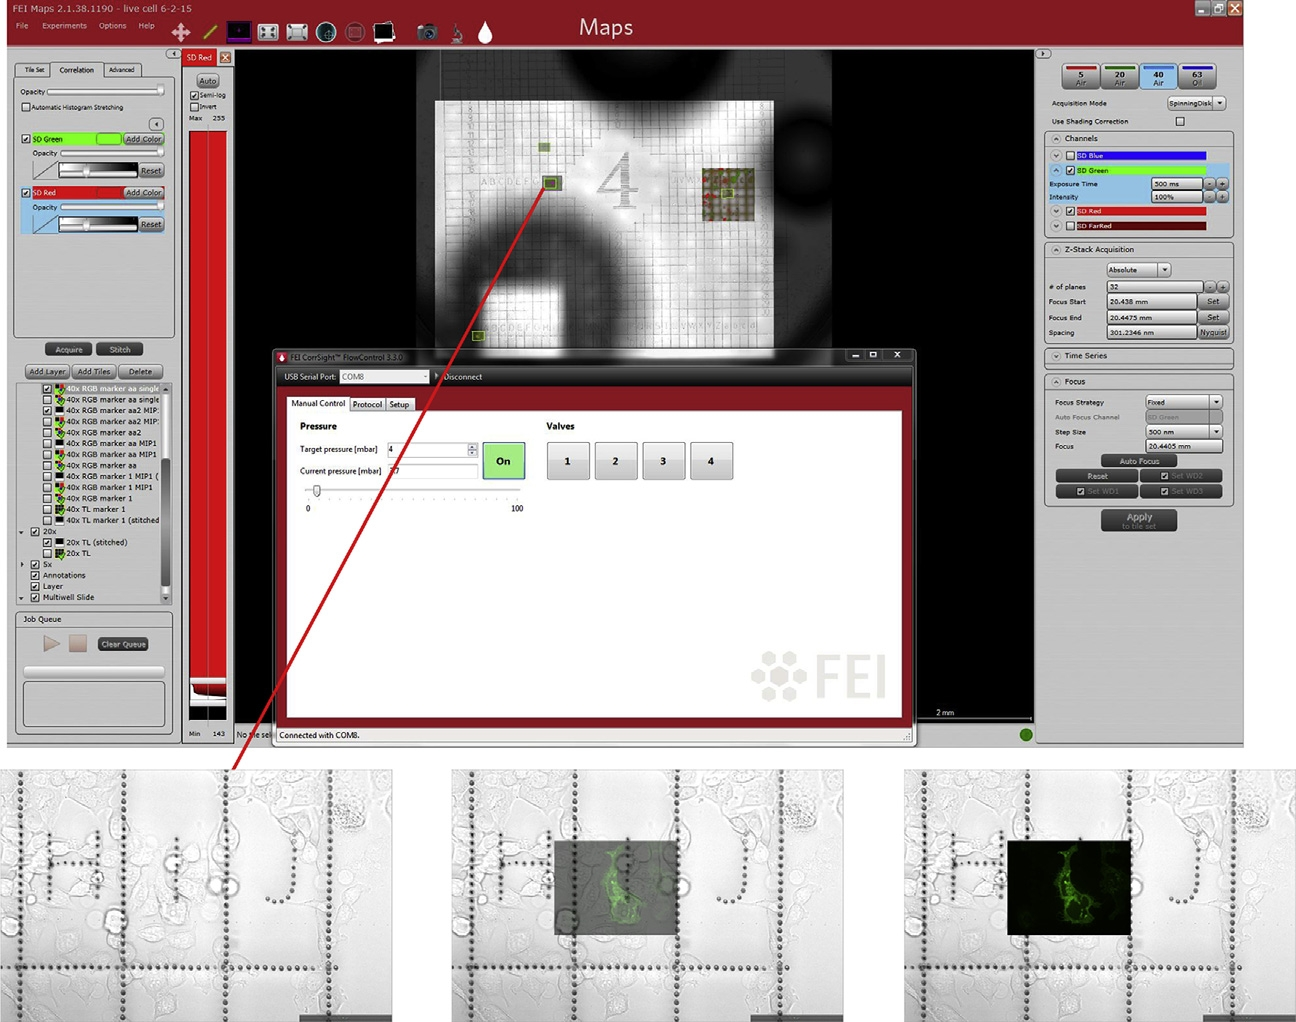Enable the Invert checkbox

click(194, 106)
